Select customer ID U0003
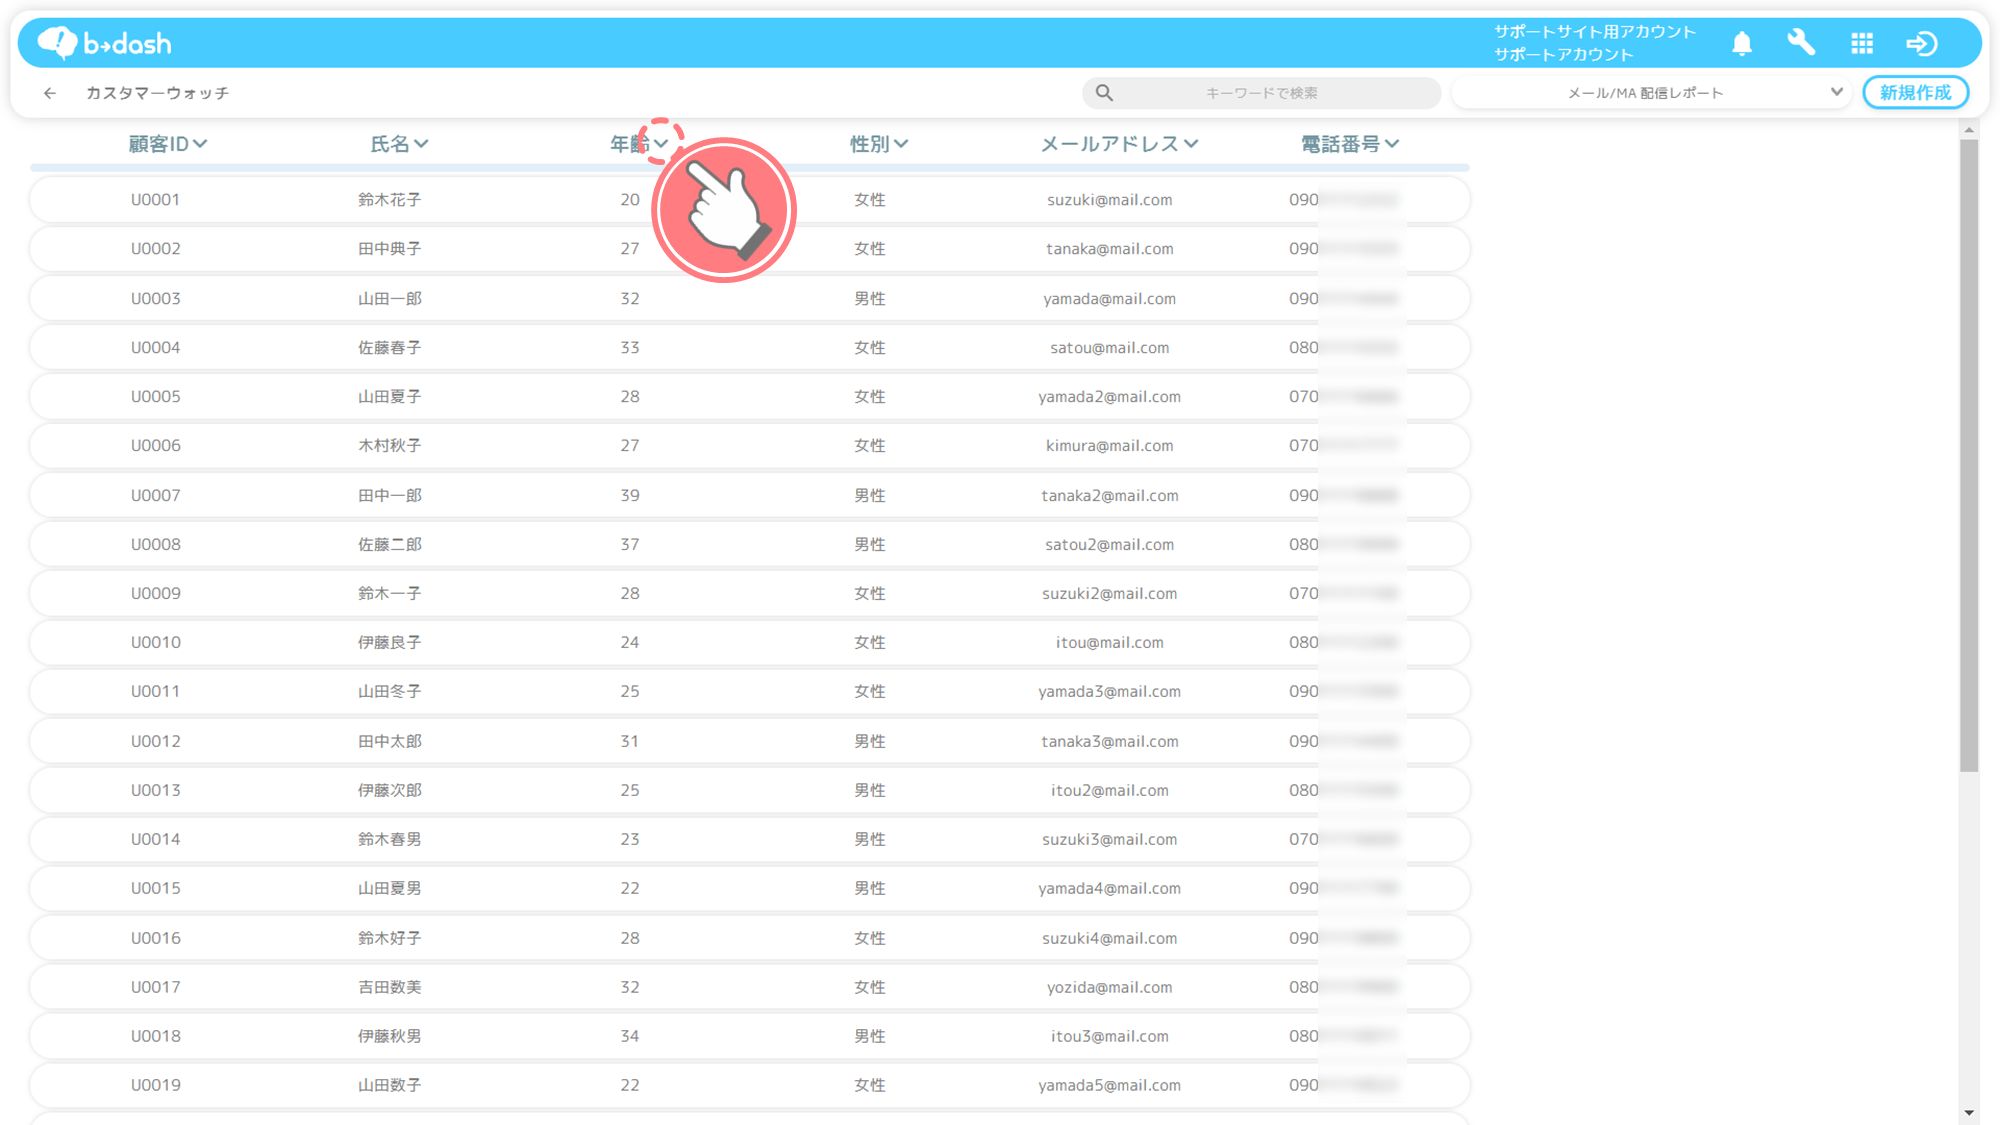Viewport: 2000px width, 1125px height. tap(156, 299)
